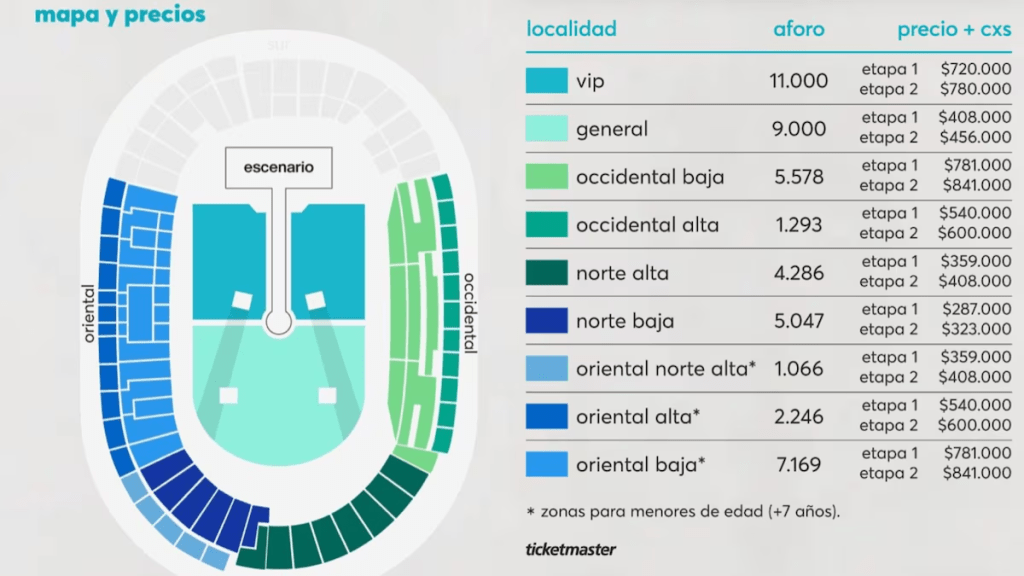Click the escenario stage label on map
Image resolution: width=1024 pixels, height=576 pixels.
coord(278,167)
